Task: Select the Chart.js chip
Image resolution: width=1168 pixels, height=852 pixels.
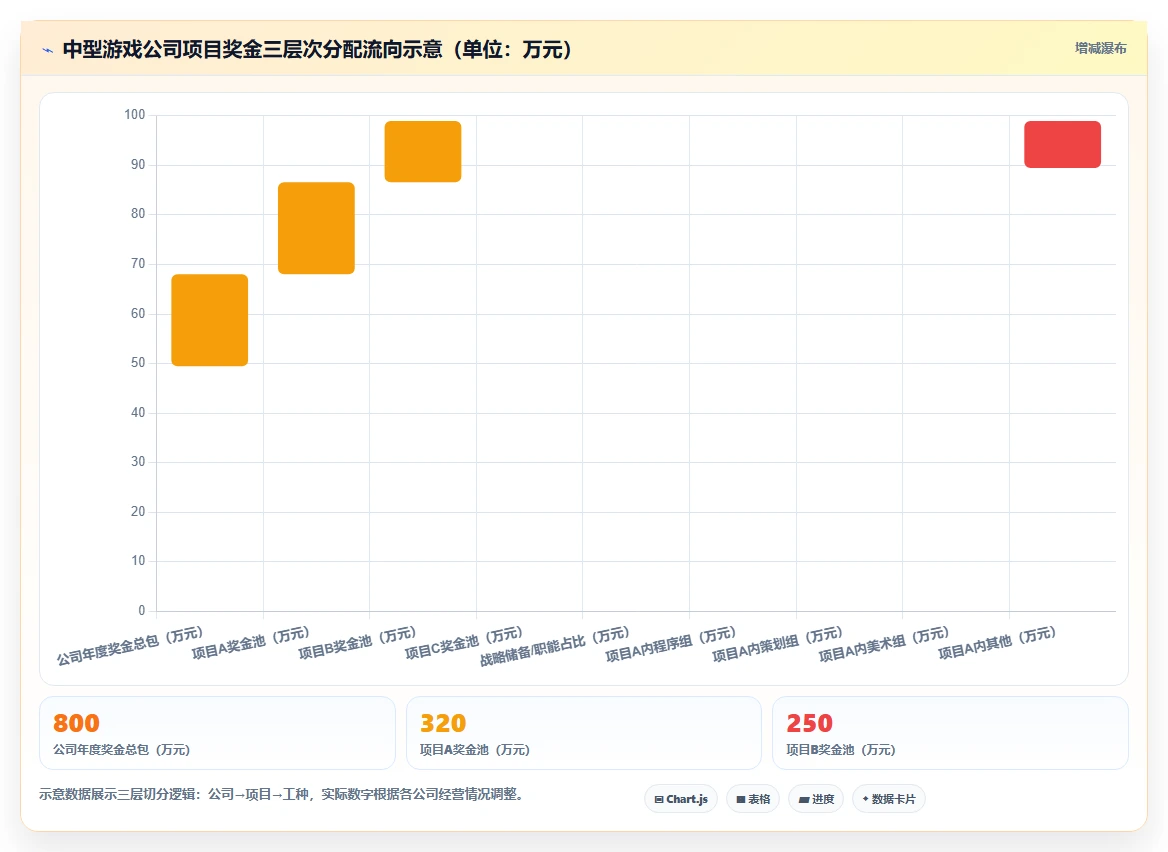Action: coord(681,799)
